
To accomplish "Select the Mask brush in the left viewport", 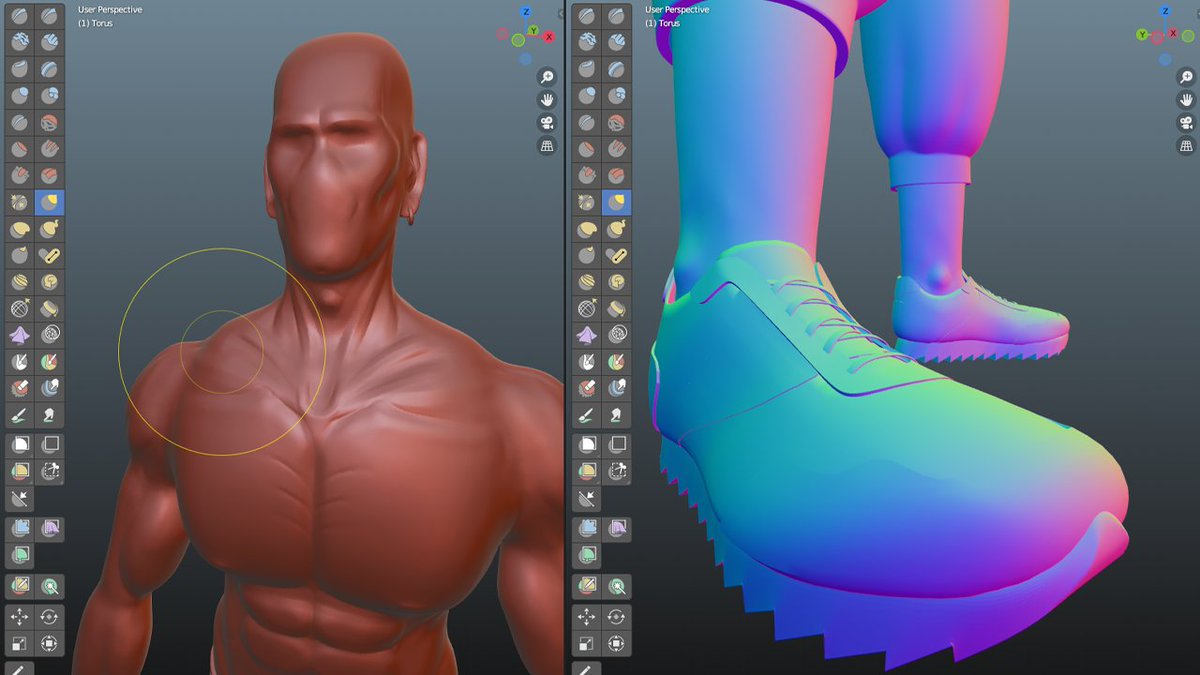I will point(19,362).
